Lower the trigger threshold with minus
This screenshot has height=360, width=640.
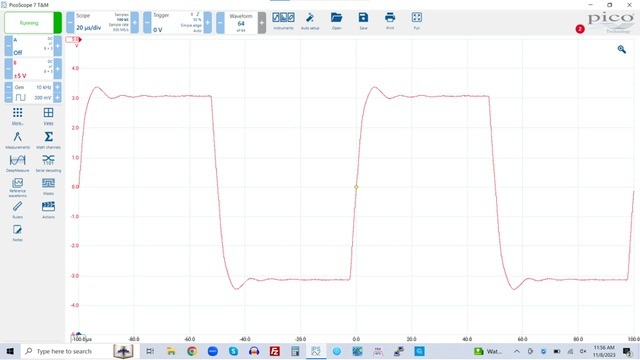pyautogui.click(x=147, y=22)
